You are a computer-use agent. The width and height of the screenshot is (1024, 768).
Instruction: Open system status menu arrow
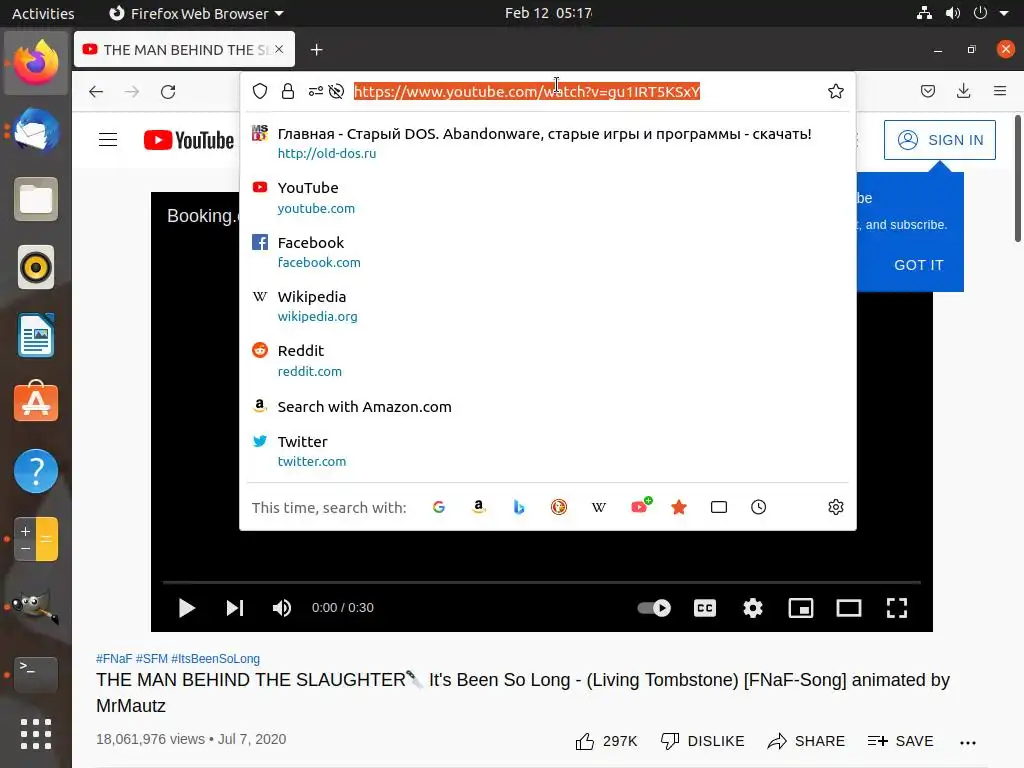click(x=1004, y=13)
